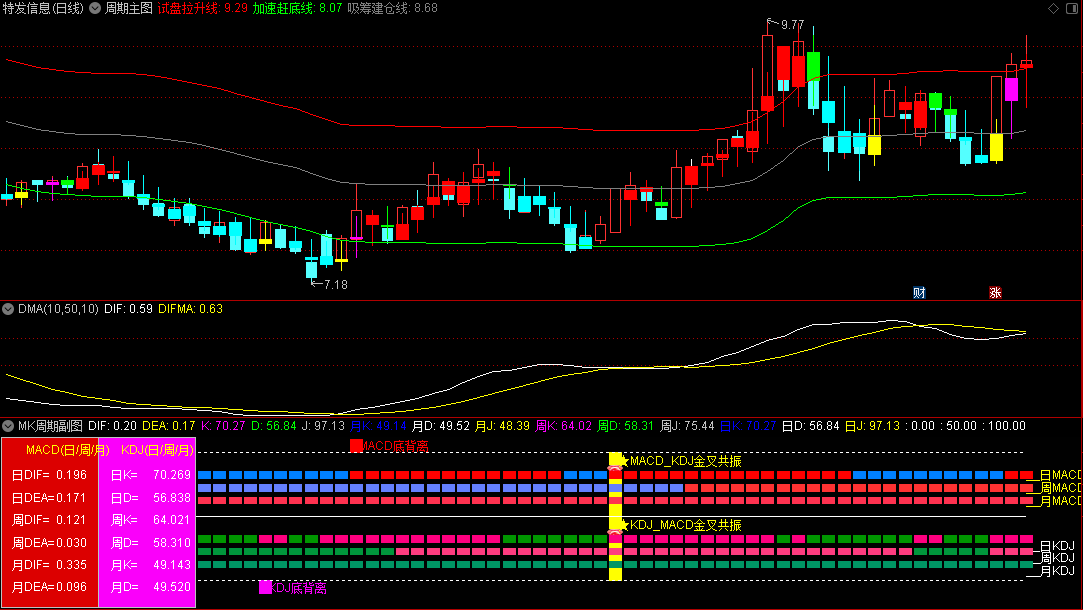
Task: Click the KDJ_MACD金叉共振 signal label
Action: pos(686,525)
